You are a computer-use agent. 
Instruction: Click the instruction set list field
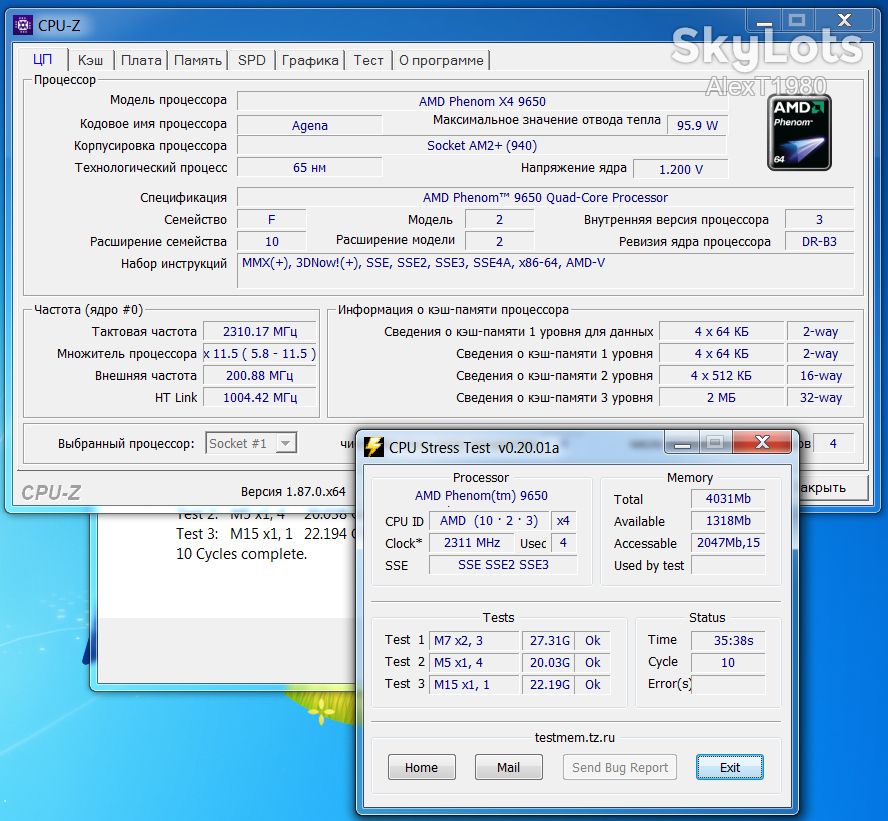pyautogui.click(x=545, y=271)
